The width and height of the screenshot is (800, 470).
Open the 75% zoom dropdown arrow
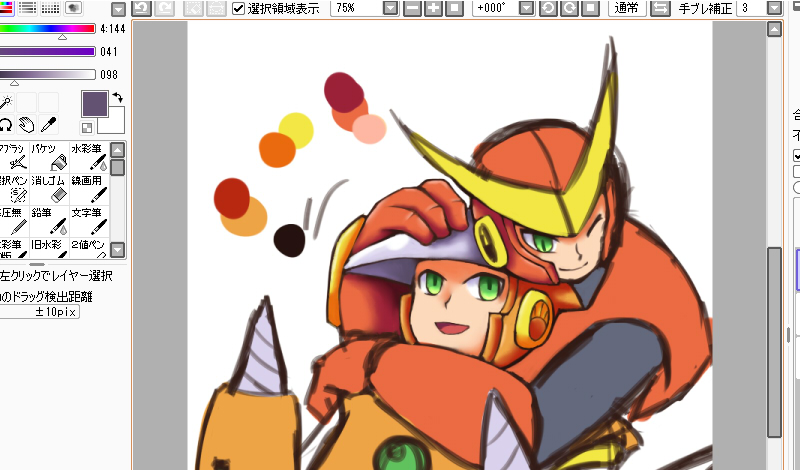click(x=390, y=8)
